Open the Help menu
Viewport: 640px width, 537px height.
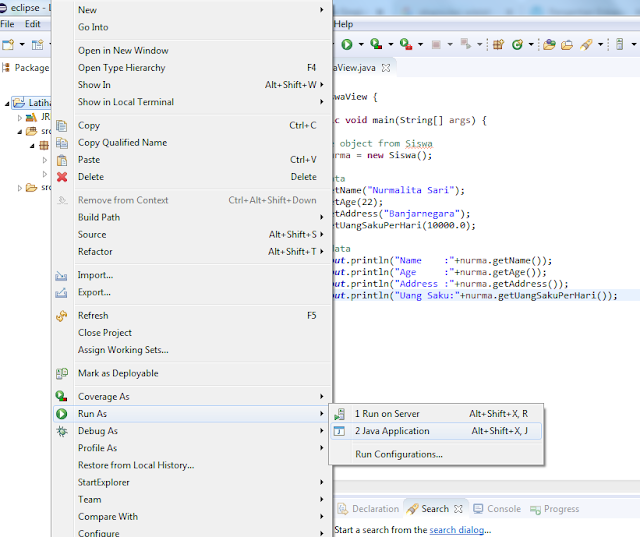point(343,24)
